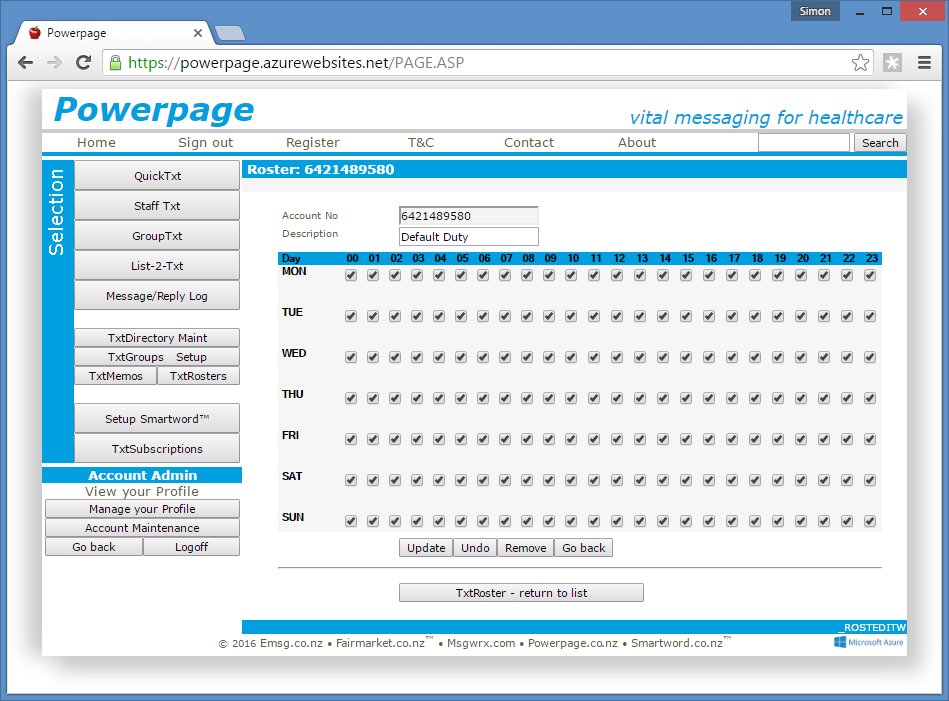
Task: Click into the search text box
Action: 804,143
